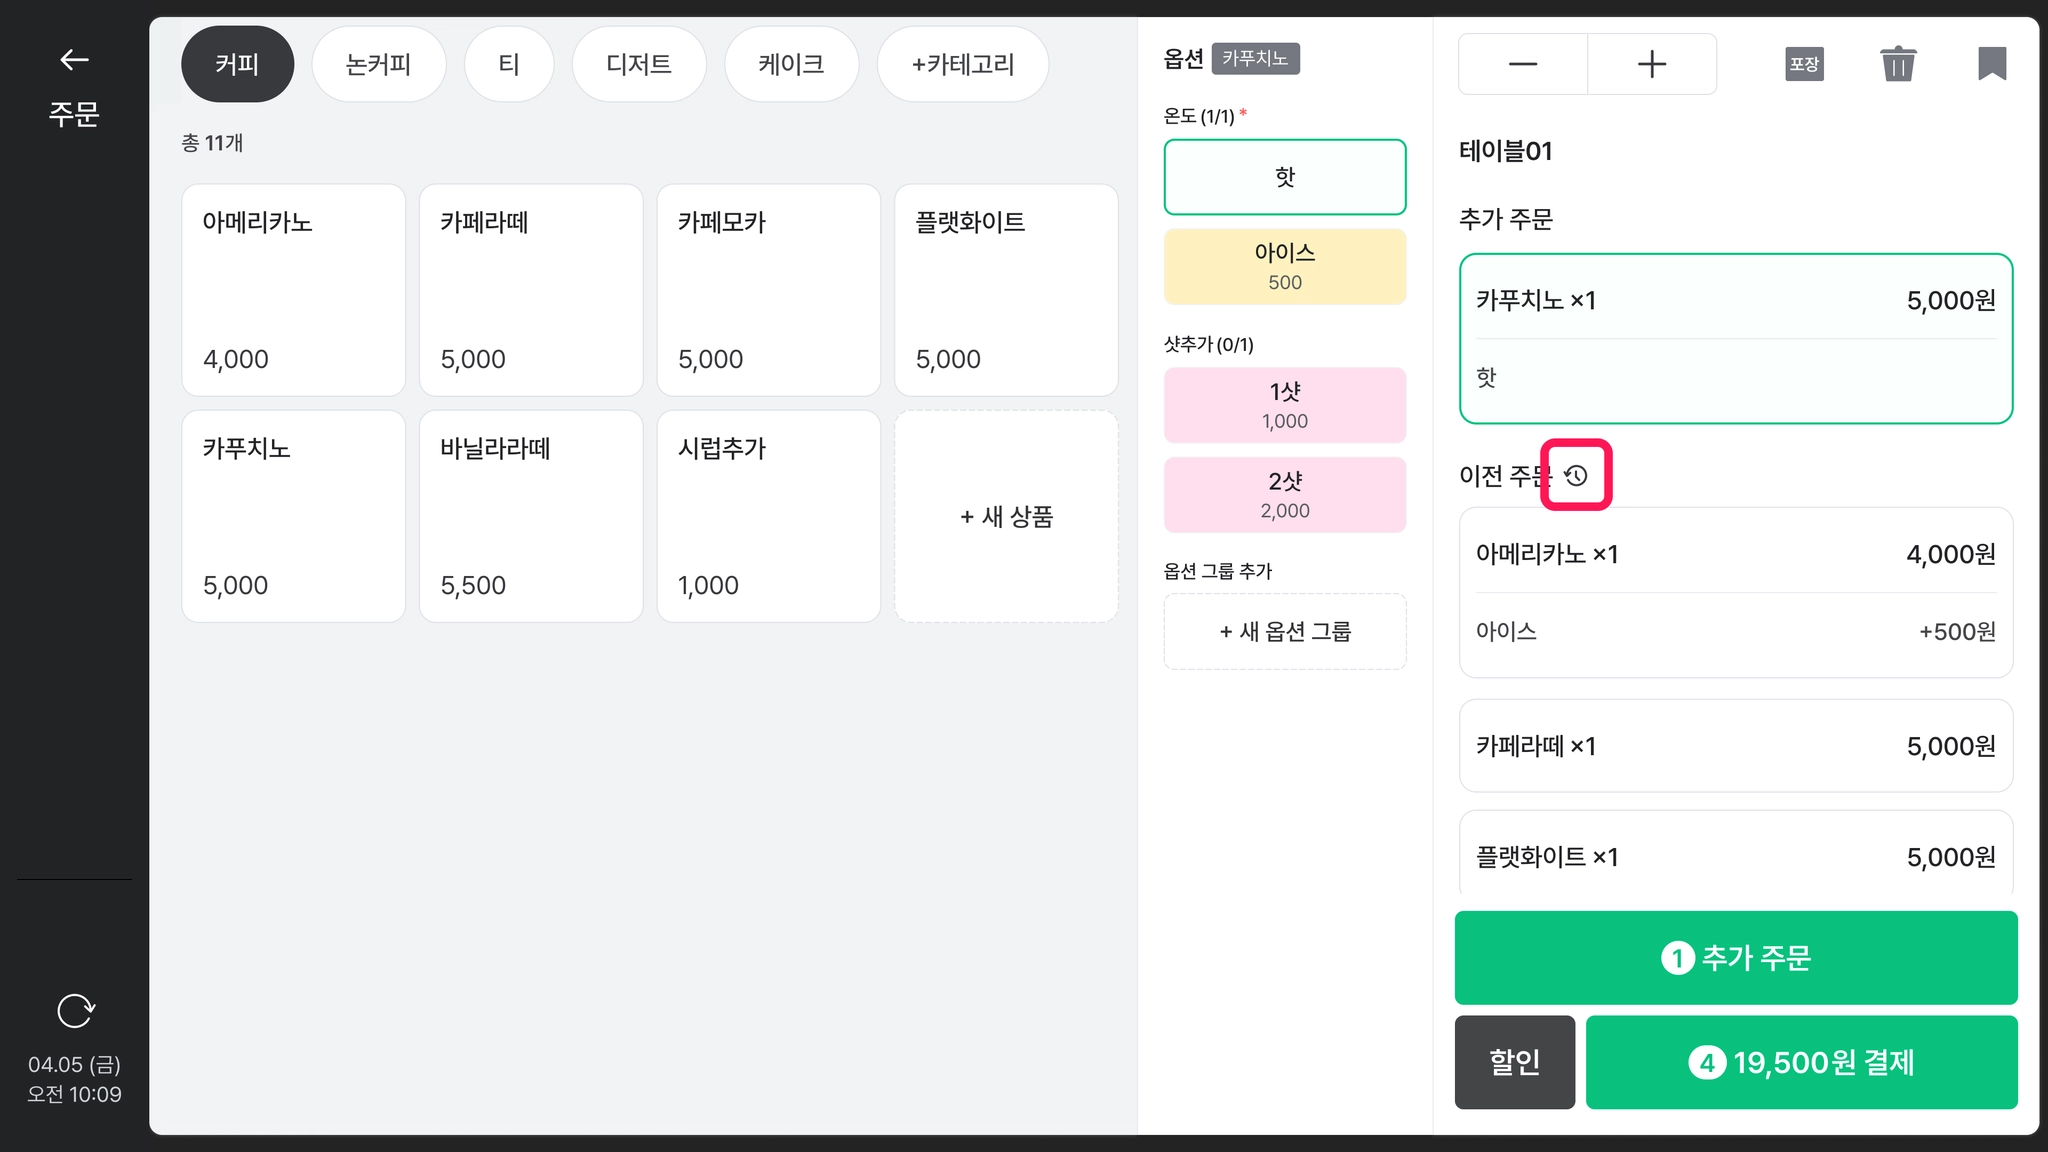The width and height of the screenshot is (2048, 1152).
Task: Decrease quantity with minus button
Action: 1523,64
